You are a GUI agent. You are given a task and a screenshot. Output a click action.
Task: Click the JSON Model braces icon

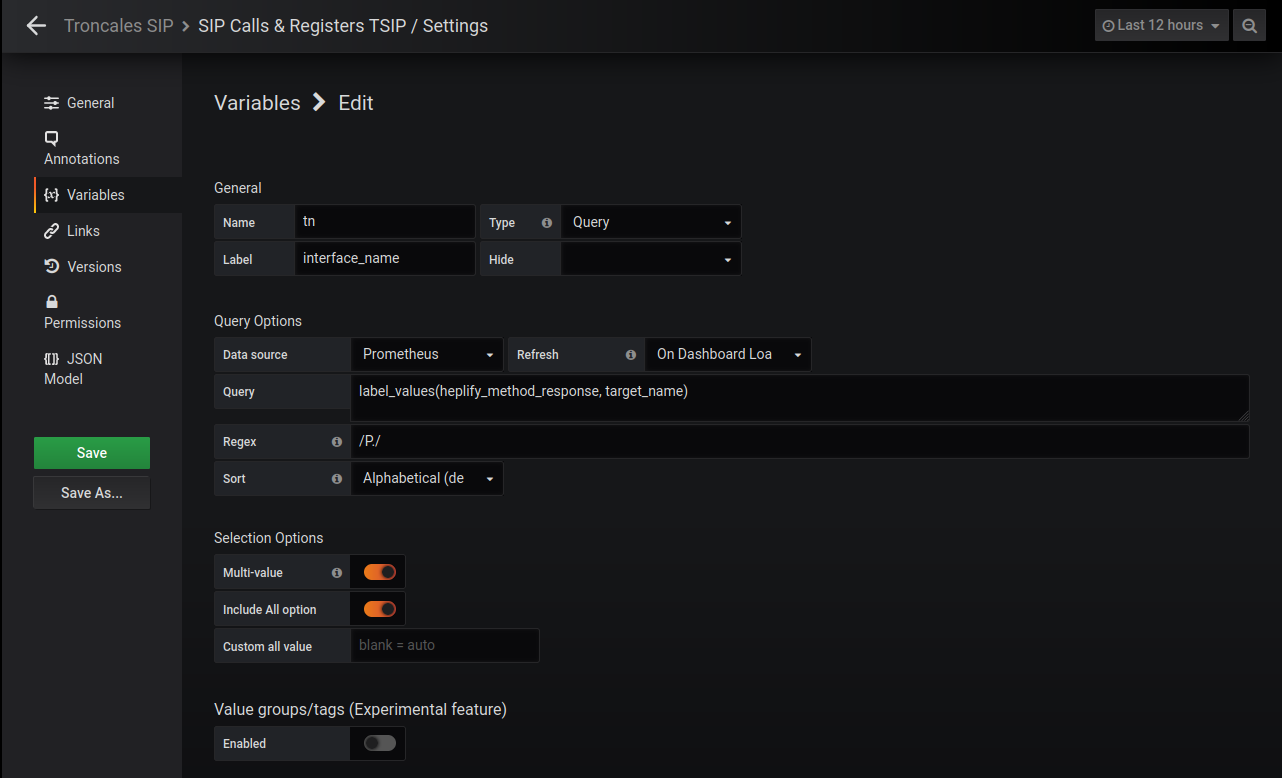point(52,358)
